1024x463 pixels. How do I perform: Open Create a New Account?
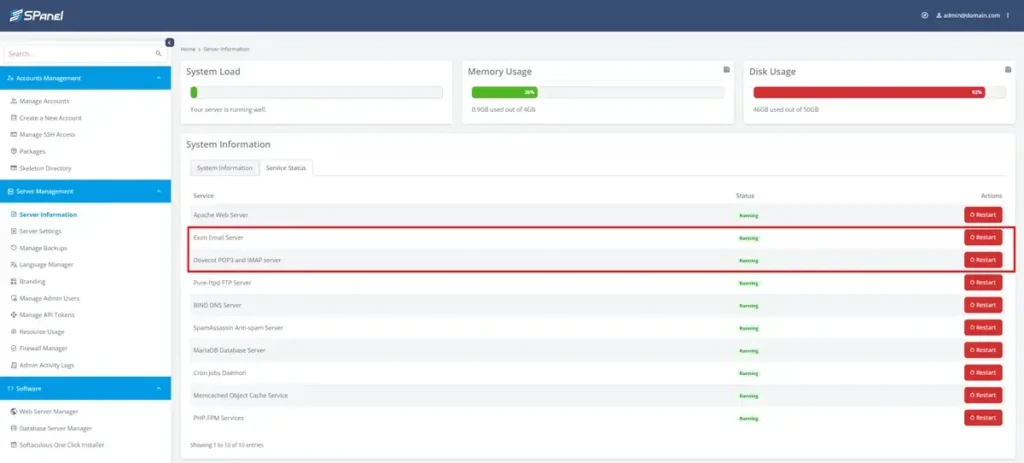tap(50, 118)
